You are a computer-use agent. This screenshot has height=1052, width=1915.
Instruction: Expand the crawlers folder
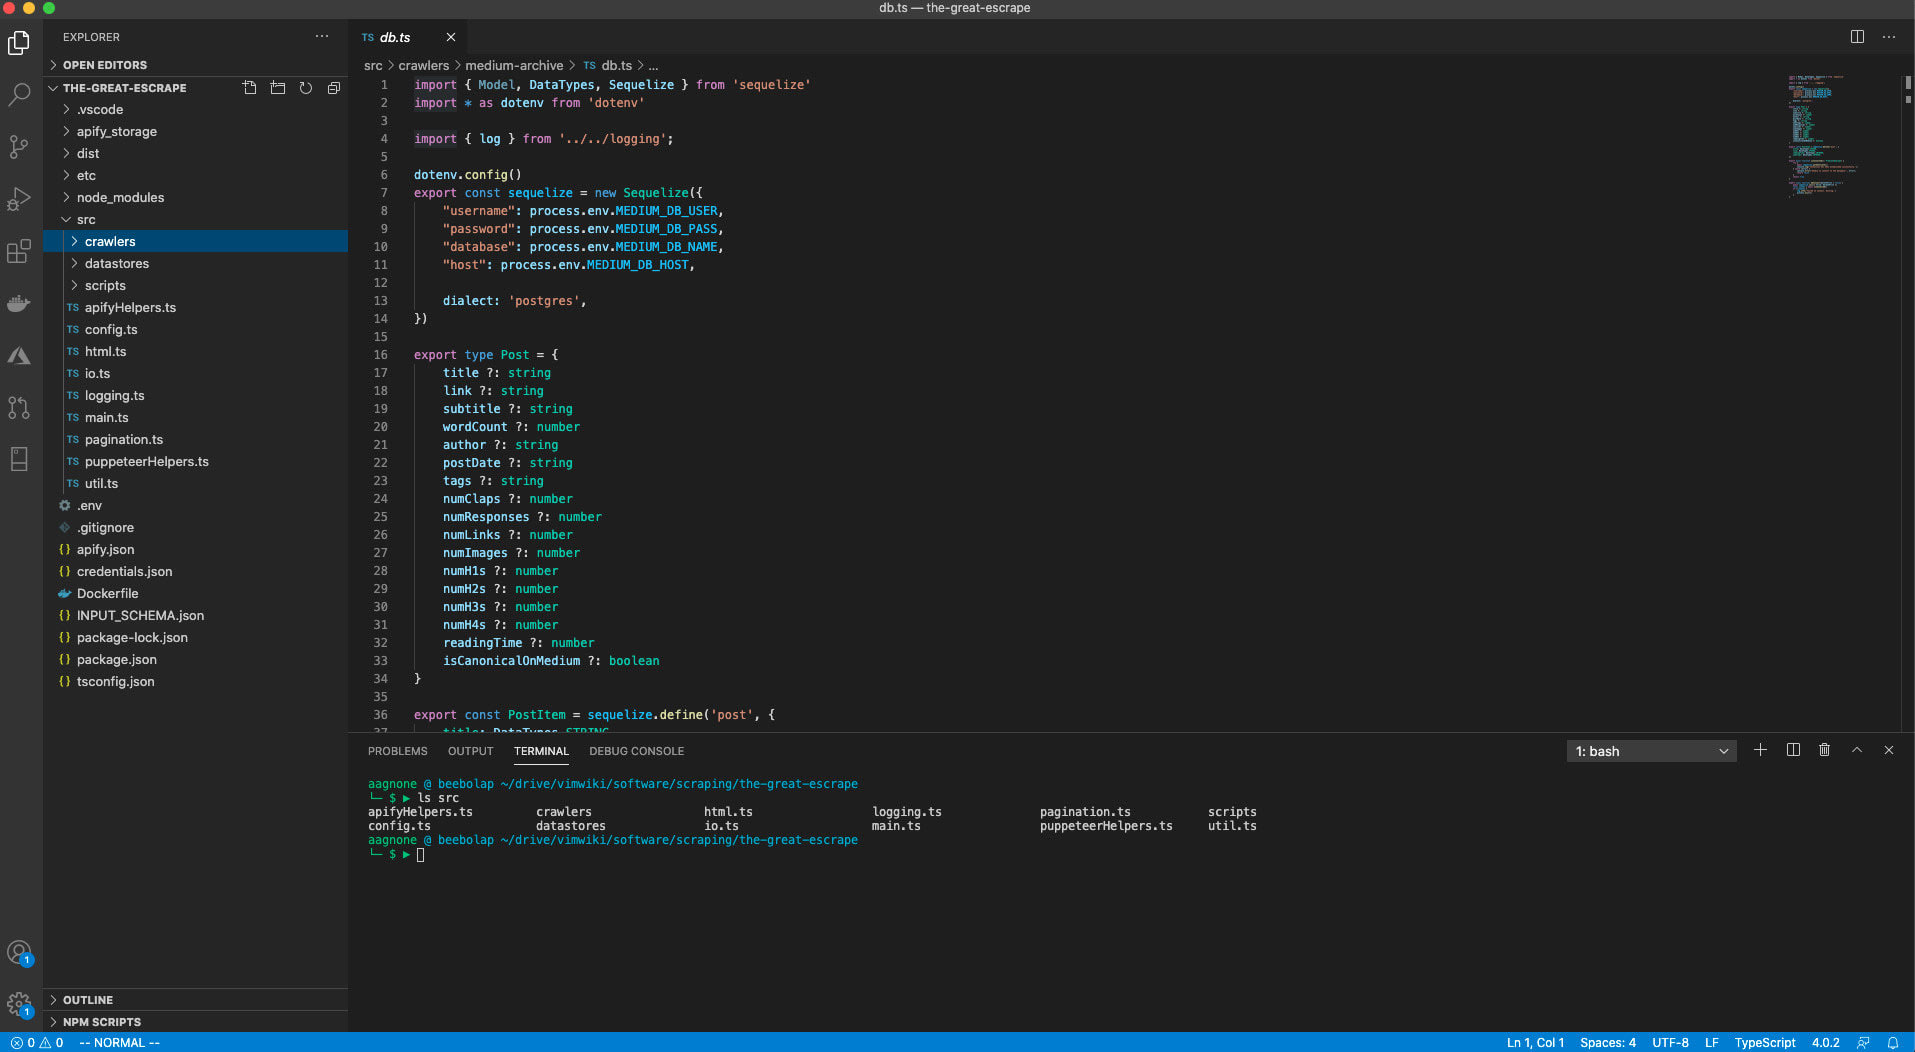pos(196,242)
